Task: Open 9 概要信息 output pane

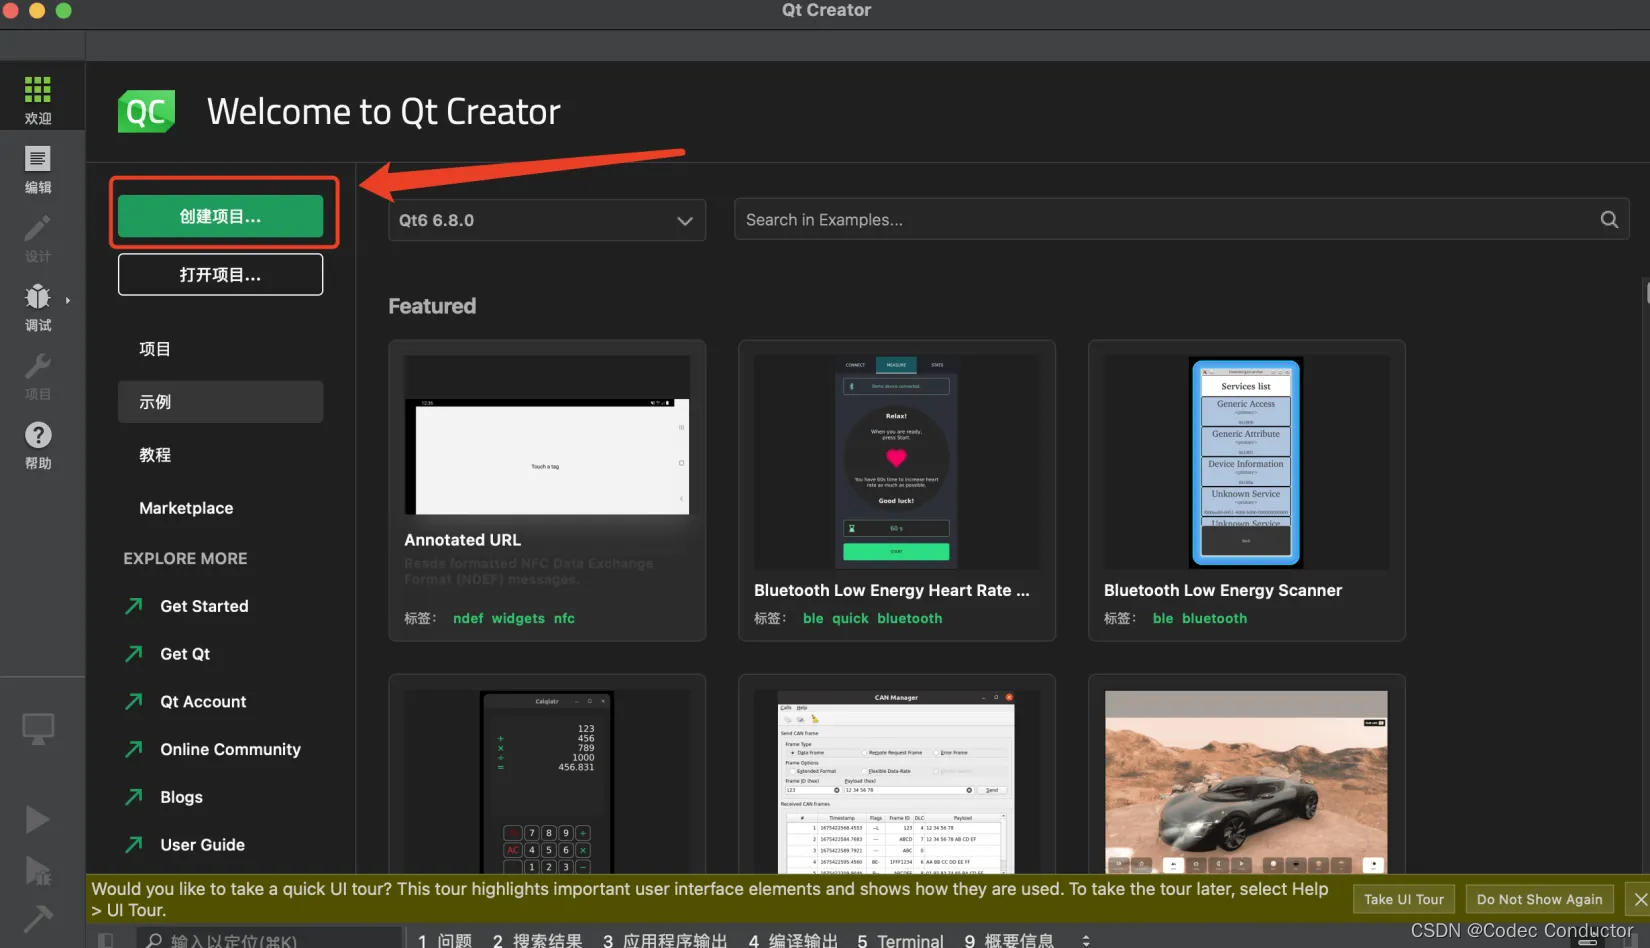Action: coord(1009,941)
